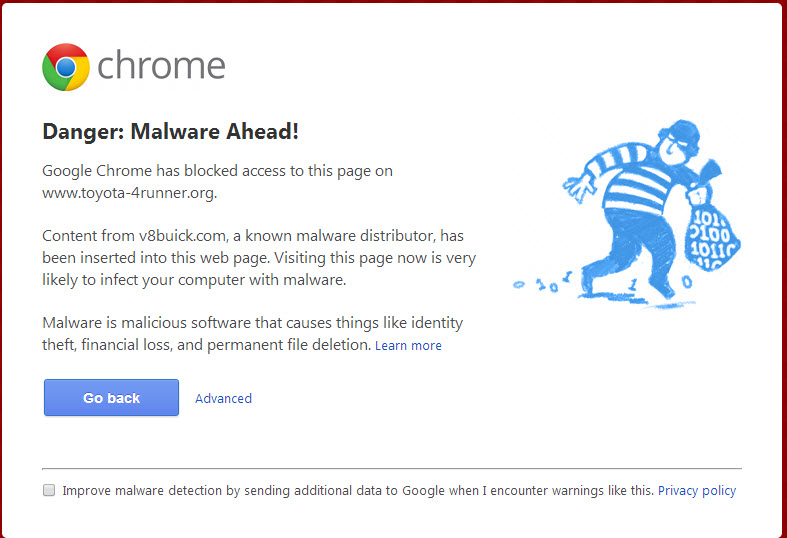Open the Learn more link about malware
Viewport: 787px width, 538px height.
point(408,345)
